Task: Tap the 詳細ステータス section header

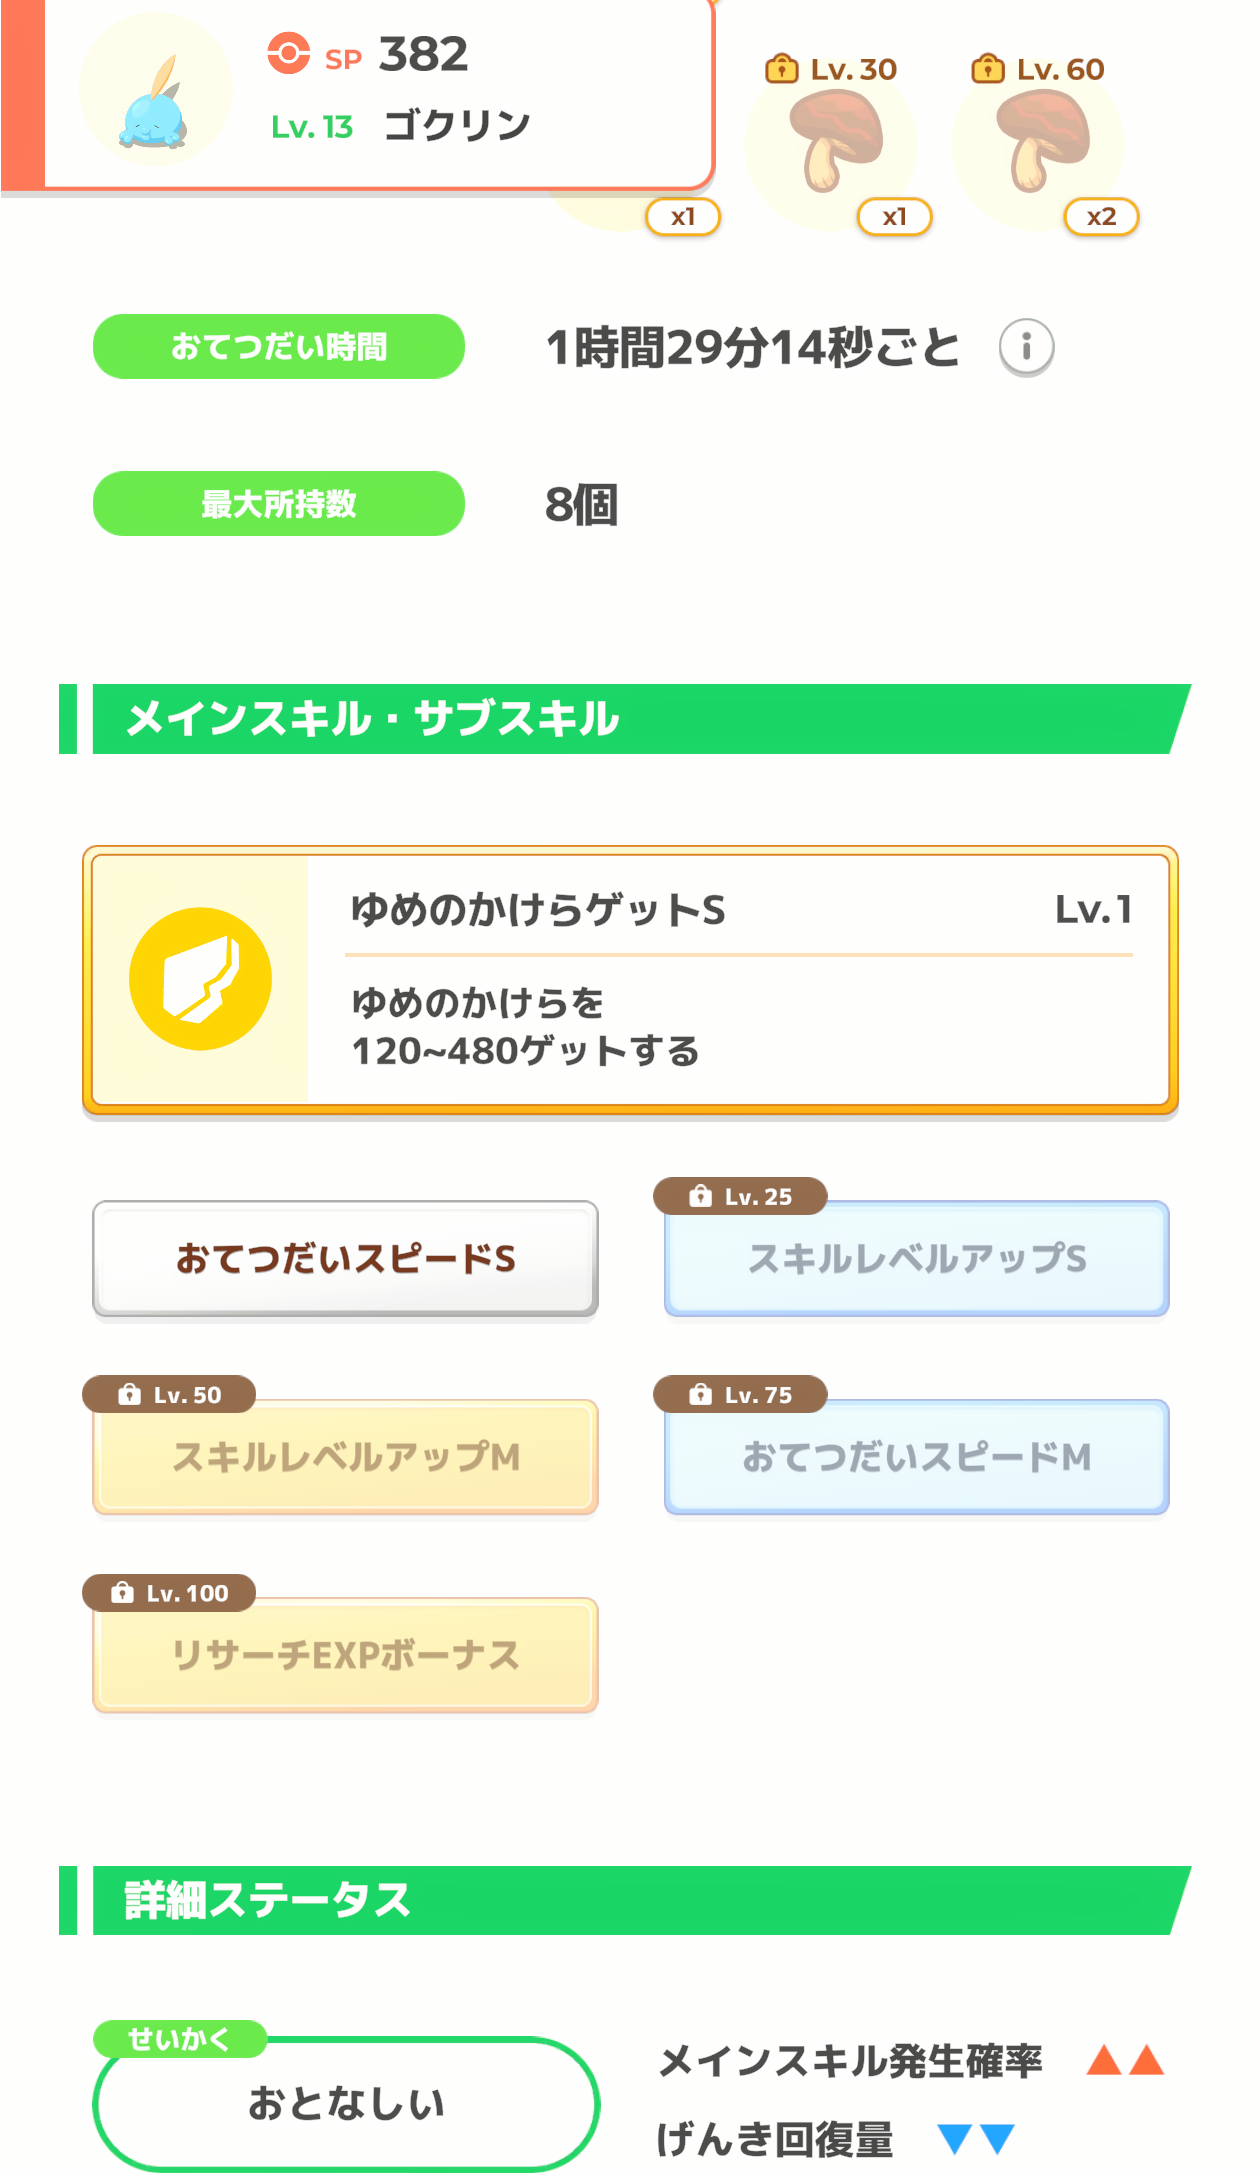Action: coord(625,1900)
